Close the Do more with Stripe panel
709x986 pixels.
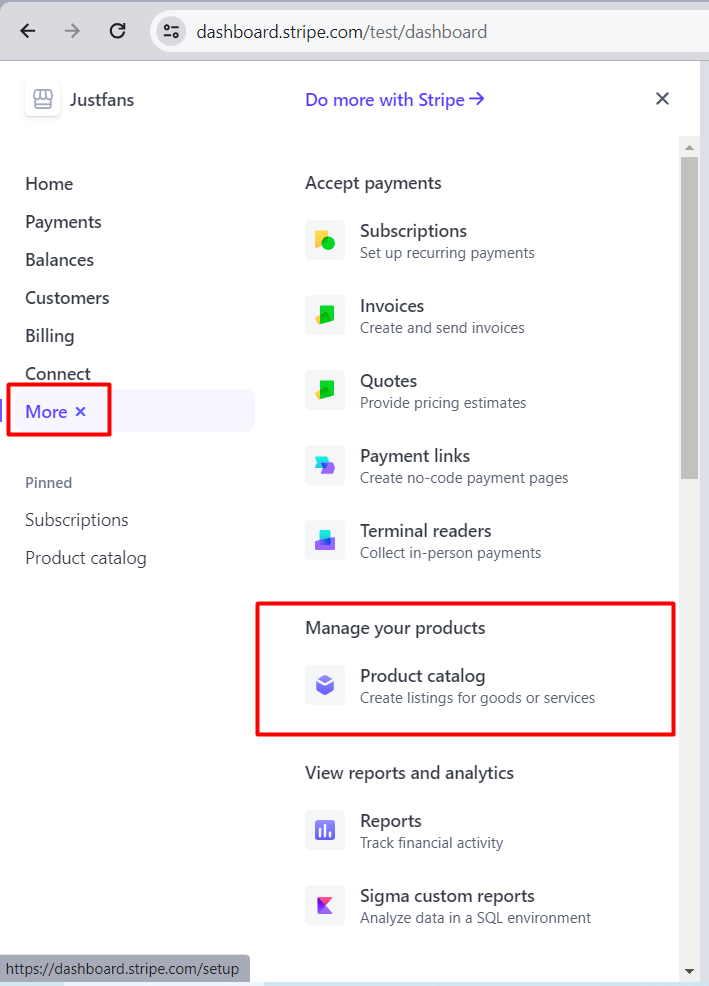click(662, 99)
